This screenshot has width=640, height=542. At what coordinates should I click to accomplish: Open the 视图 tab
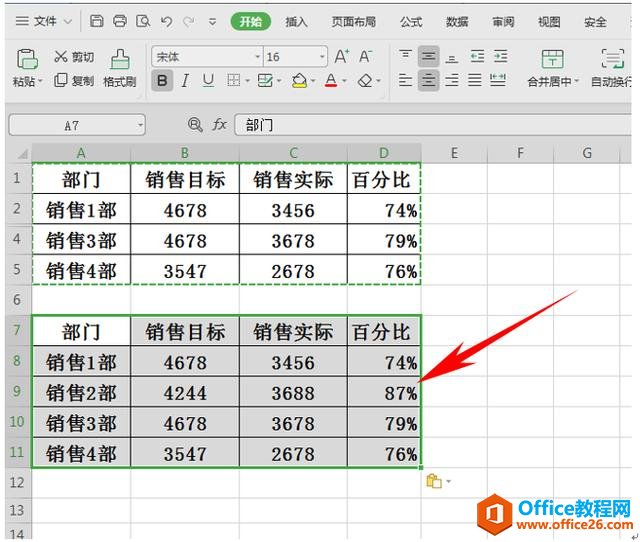(549, 21)
